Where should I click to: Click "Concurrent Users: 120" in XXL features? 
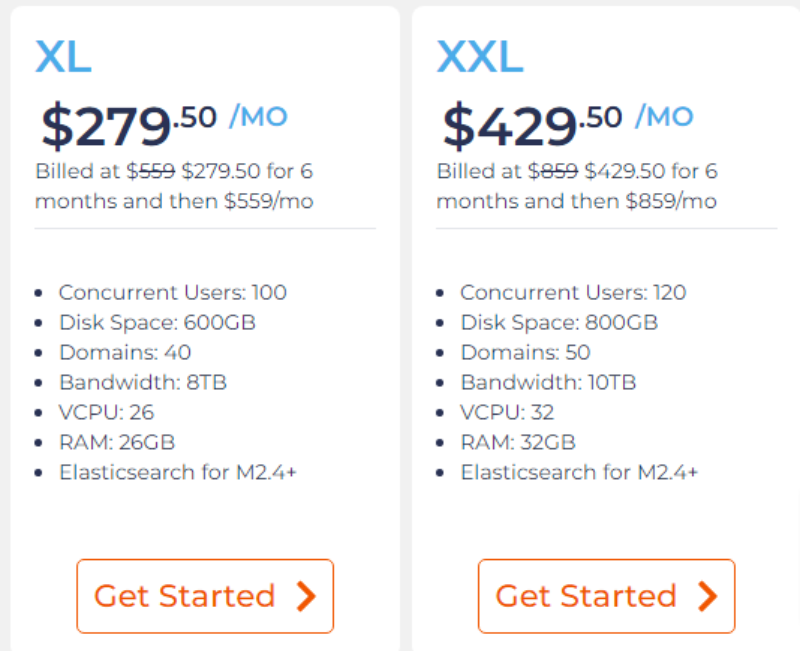pos(573,293)
